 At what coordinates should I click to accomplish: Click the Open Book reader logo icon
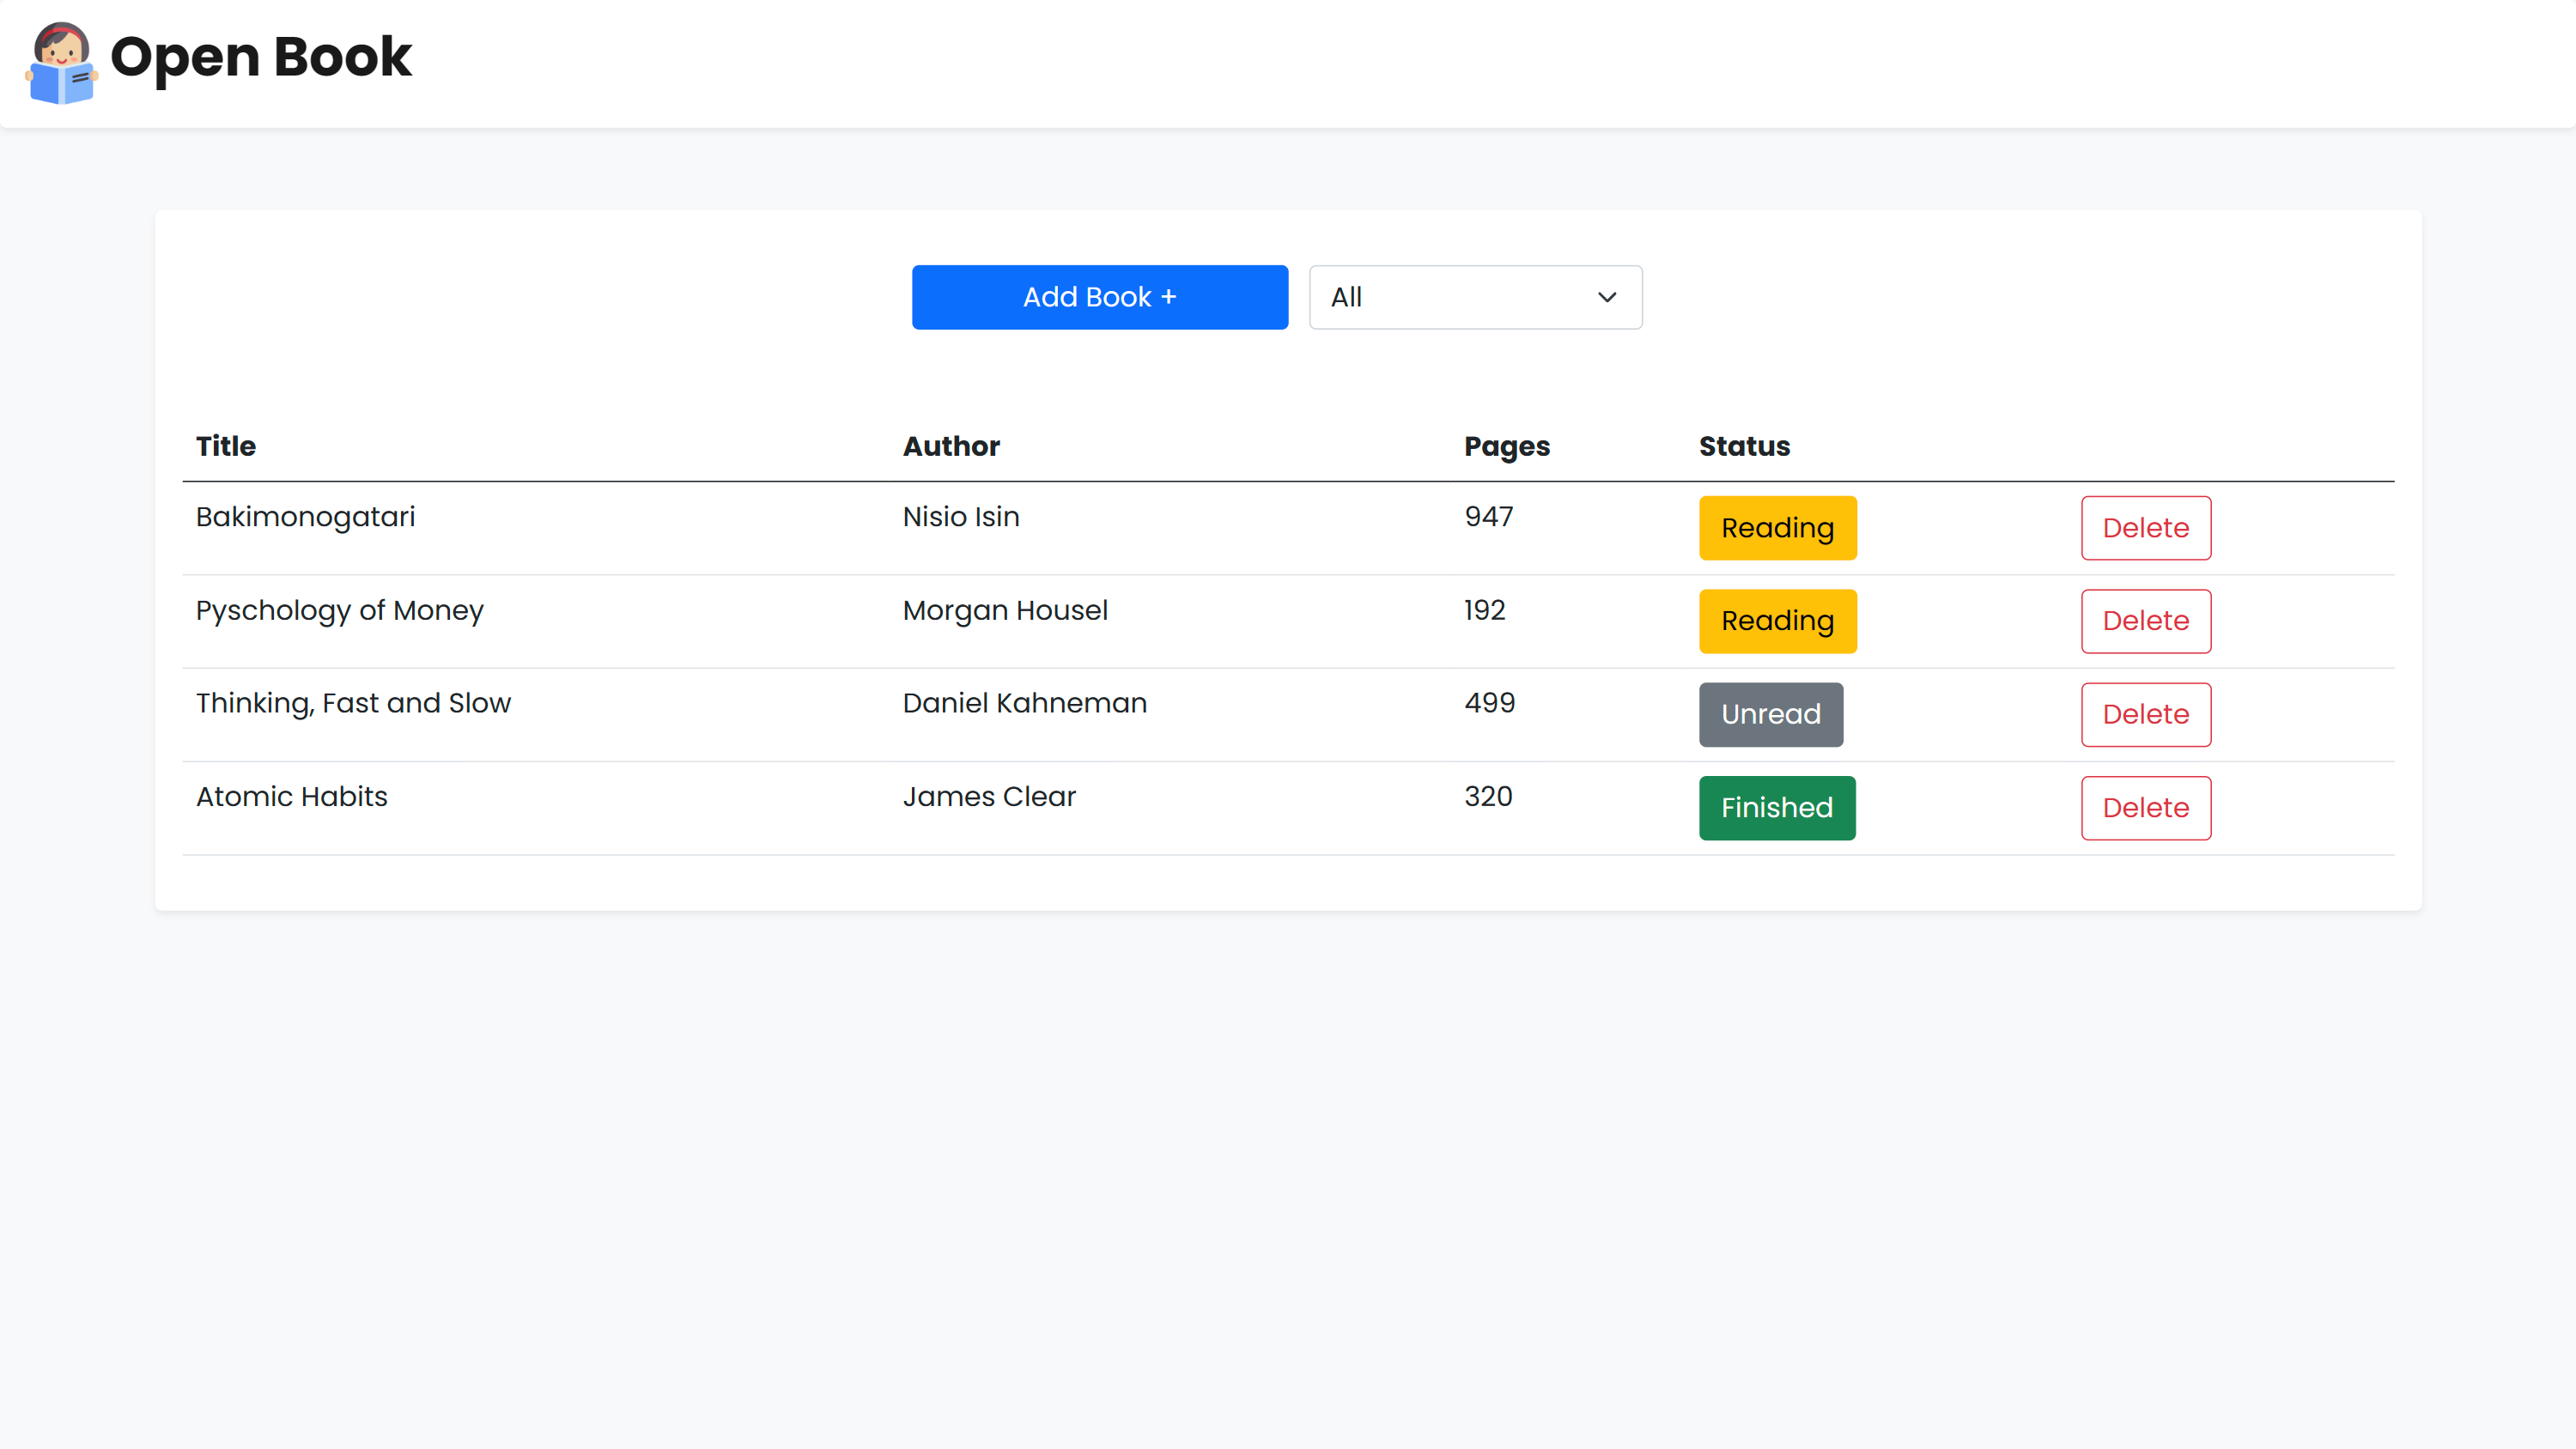tap(61, 63)
